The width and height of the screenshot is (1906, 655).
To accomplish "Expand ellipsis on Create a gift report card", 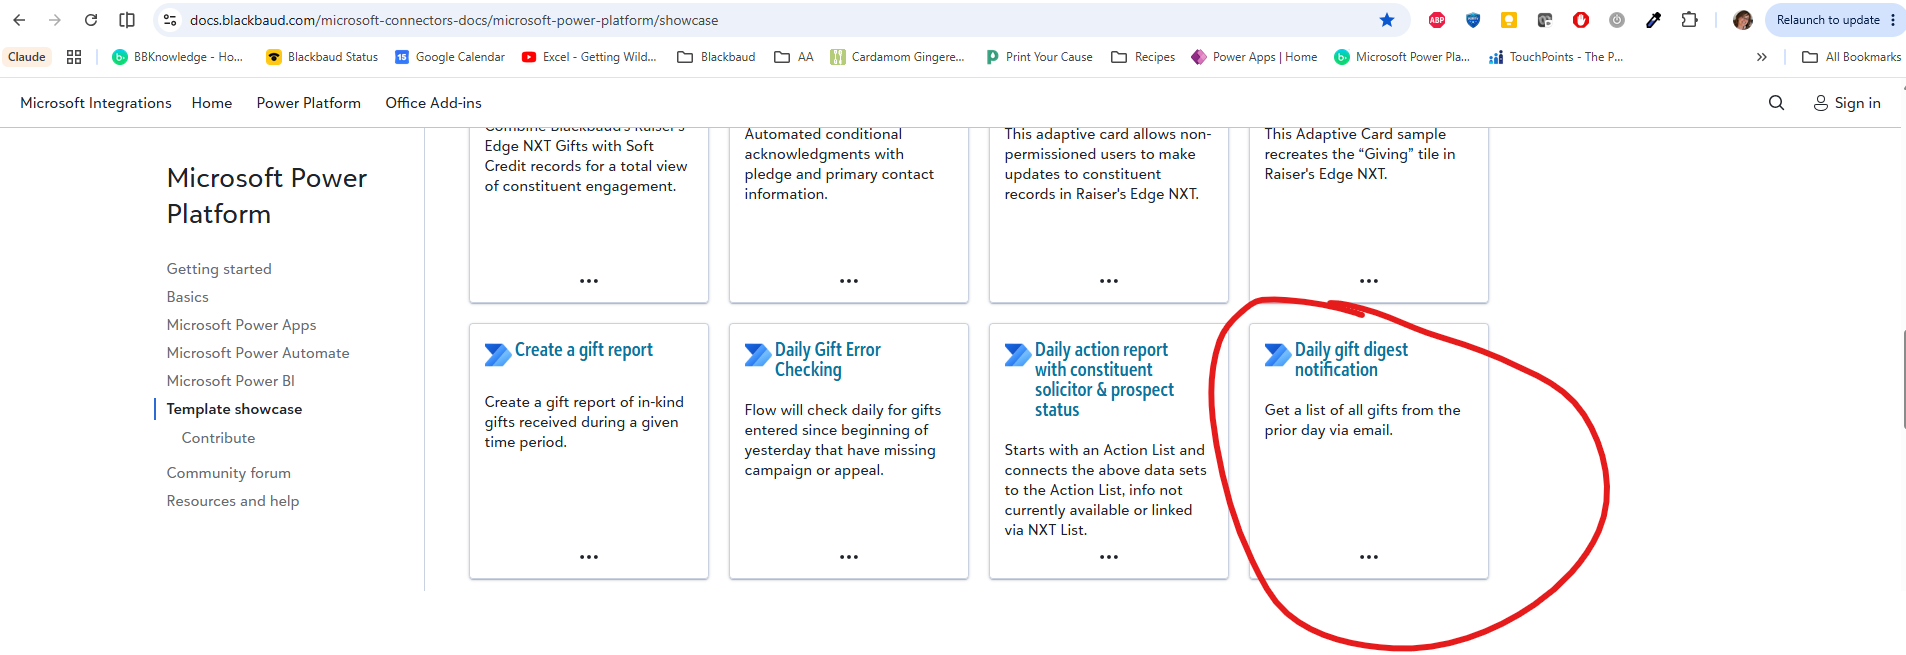I will (589, 557).
